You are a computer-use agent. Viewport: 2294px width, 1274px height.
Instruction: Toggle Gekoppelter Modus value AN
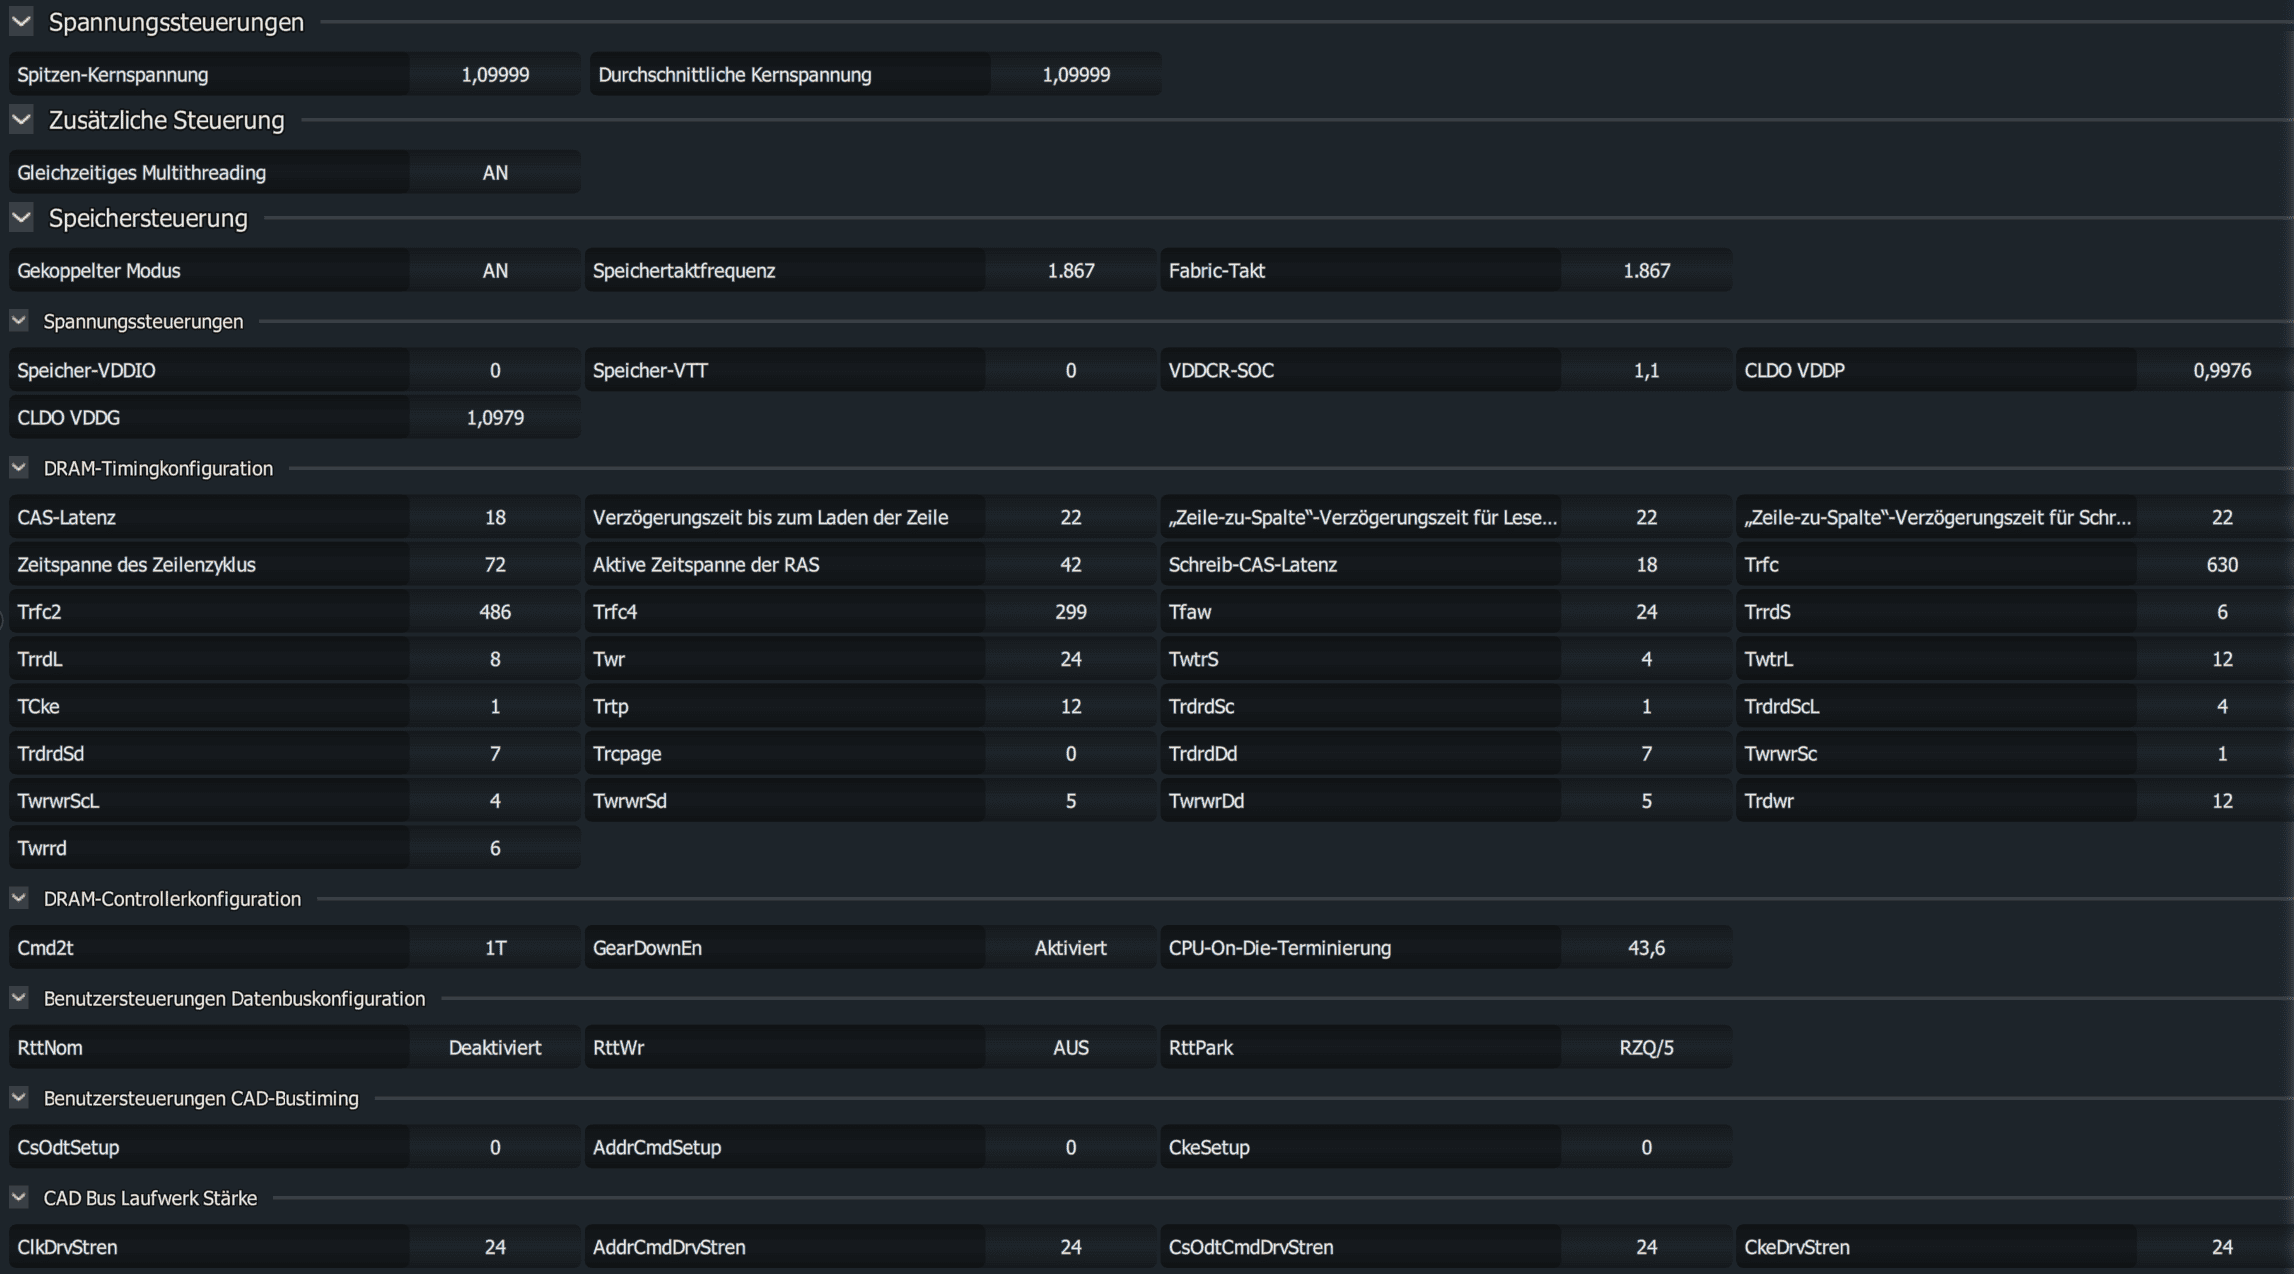(495, 270)
